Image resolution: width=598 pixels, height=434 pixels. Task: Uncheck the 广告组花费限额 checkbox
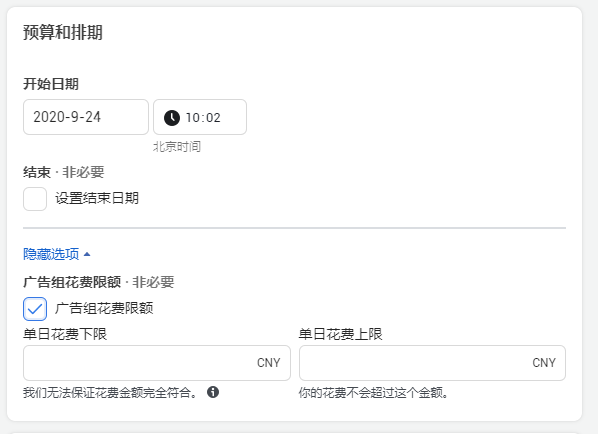(x=35, y=309)
